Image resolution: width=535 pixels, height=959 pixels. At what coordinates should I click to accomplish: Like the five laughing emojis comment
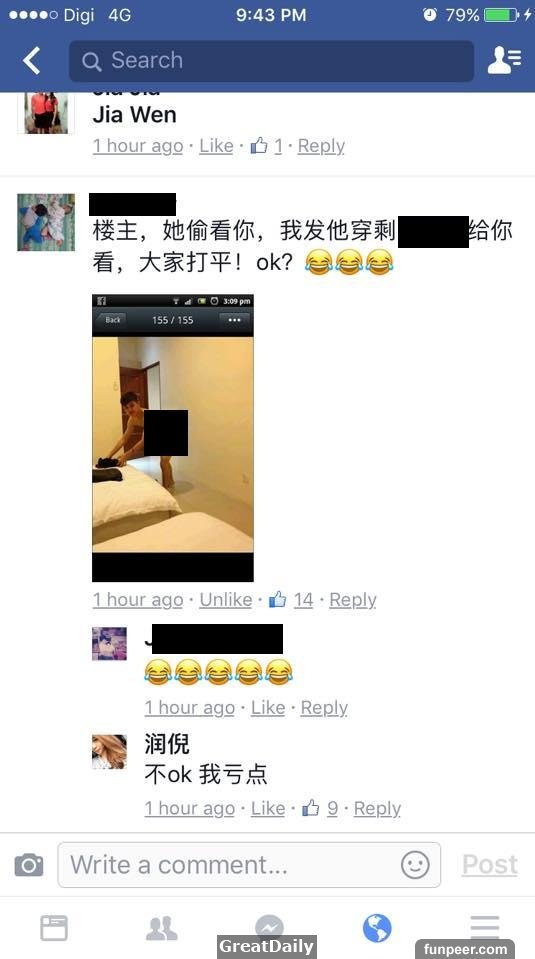(x=268, y=708)
